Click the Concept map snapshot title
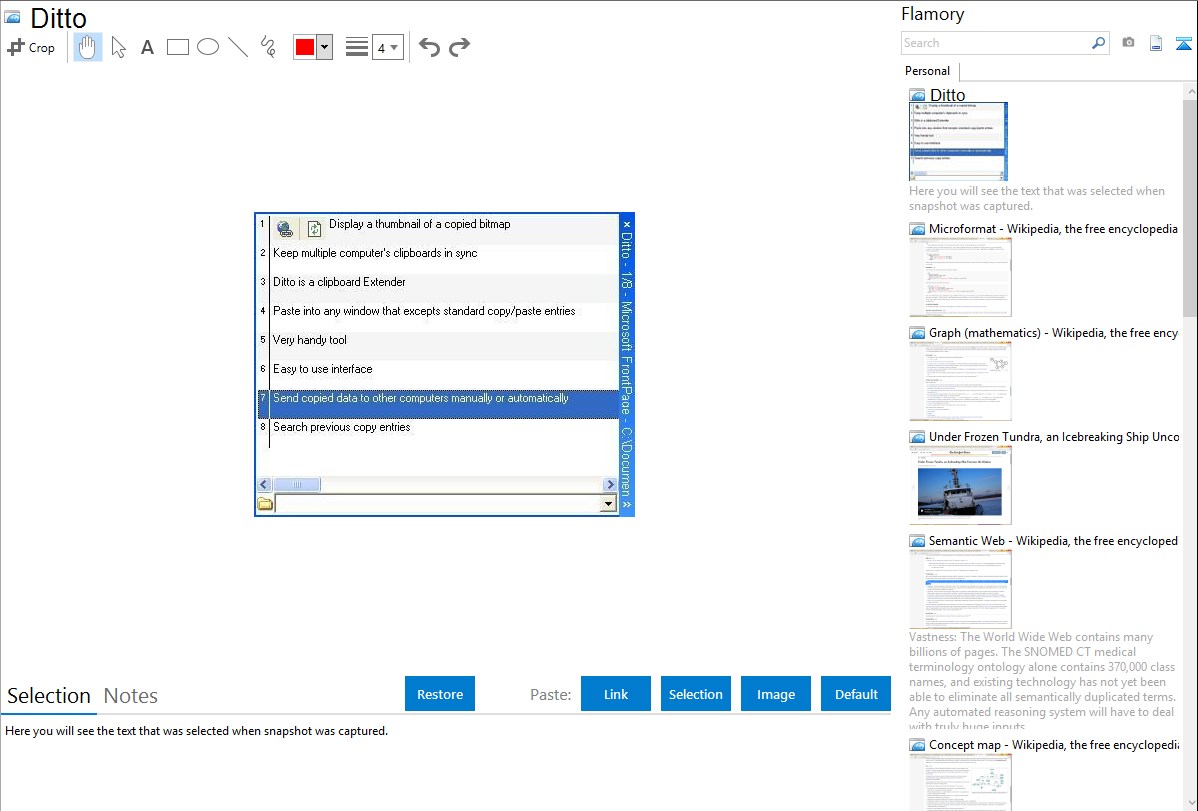1198x811 pixels. tap(1054, 744)
